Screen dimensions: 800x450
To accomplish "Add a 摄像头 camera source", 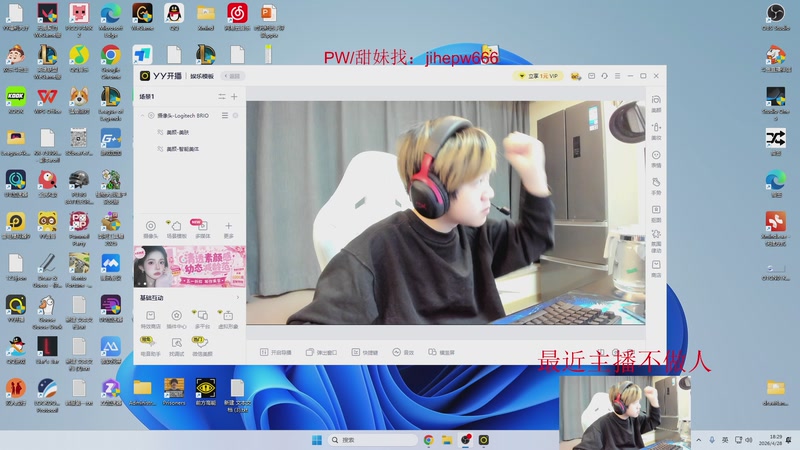I will tap(151, 229).
